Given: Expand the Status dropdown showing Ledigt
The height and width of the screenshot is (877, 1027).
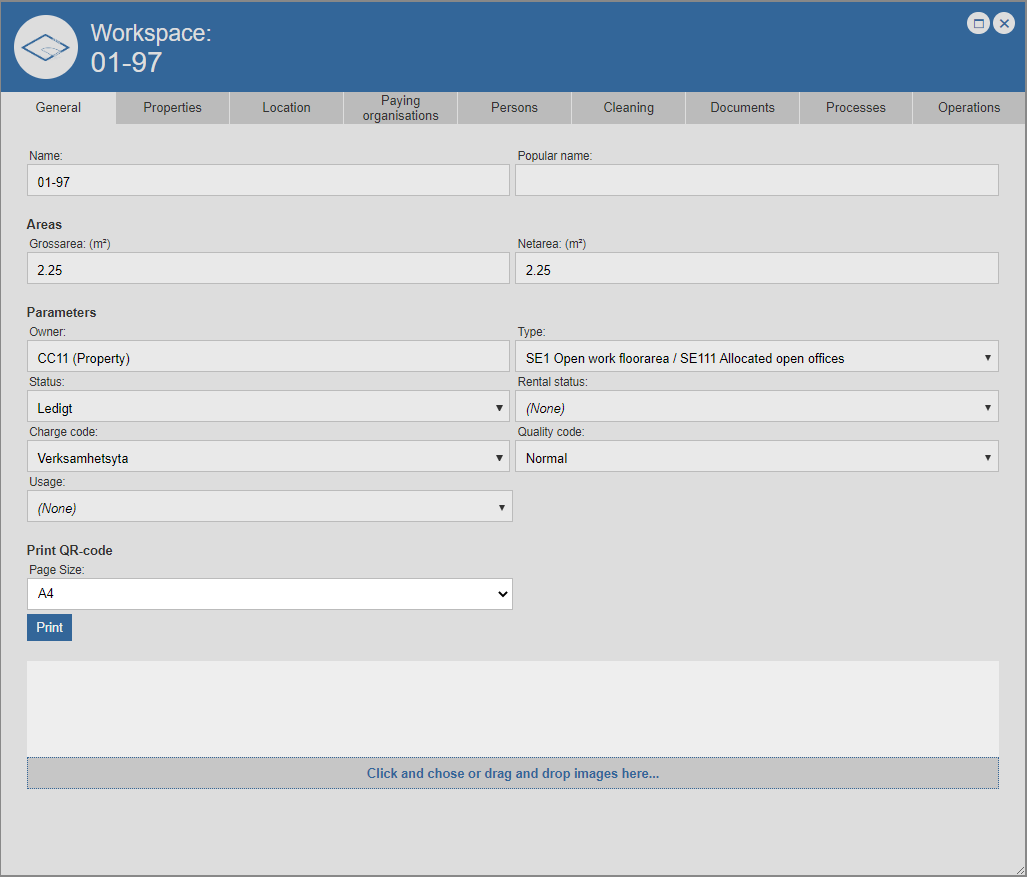Looking at the screenshot, I should [268, 407].
